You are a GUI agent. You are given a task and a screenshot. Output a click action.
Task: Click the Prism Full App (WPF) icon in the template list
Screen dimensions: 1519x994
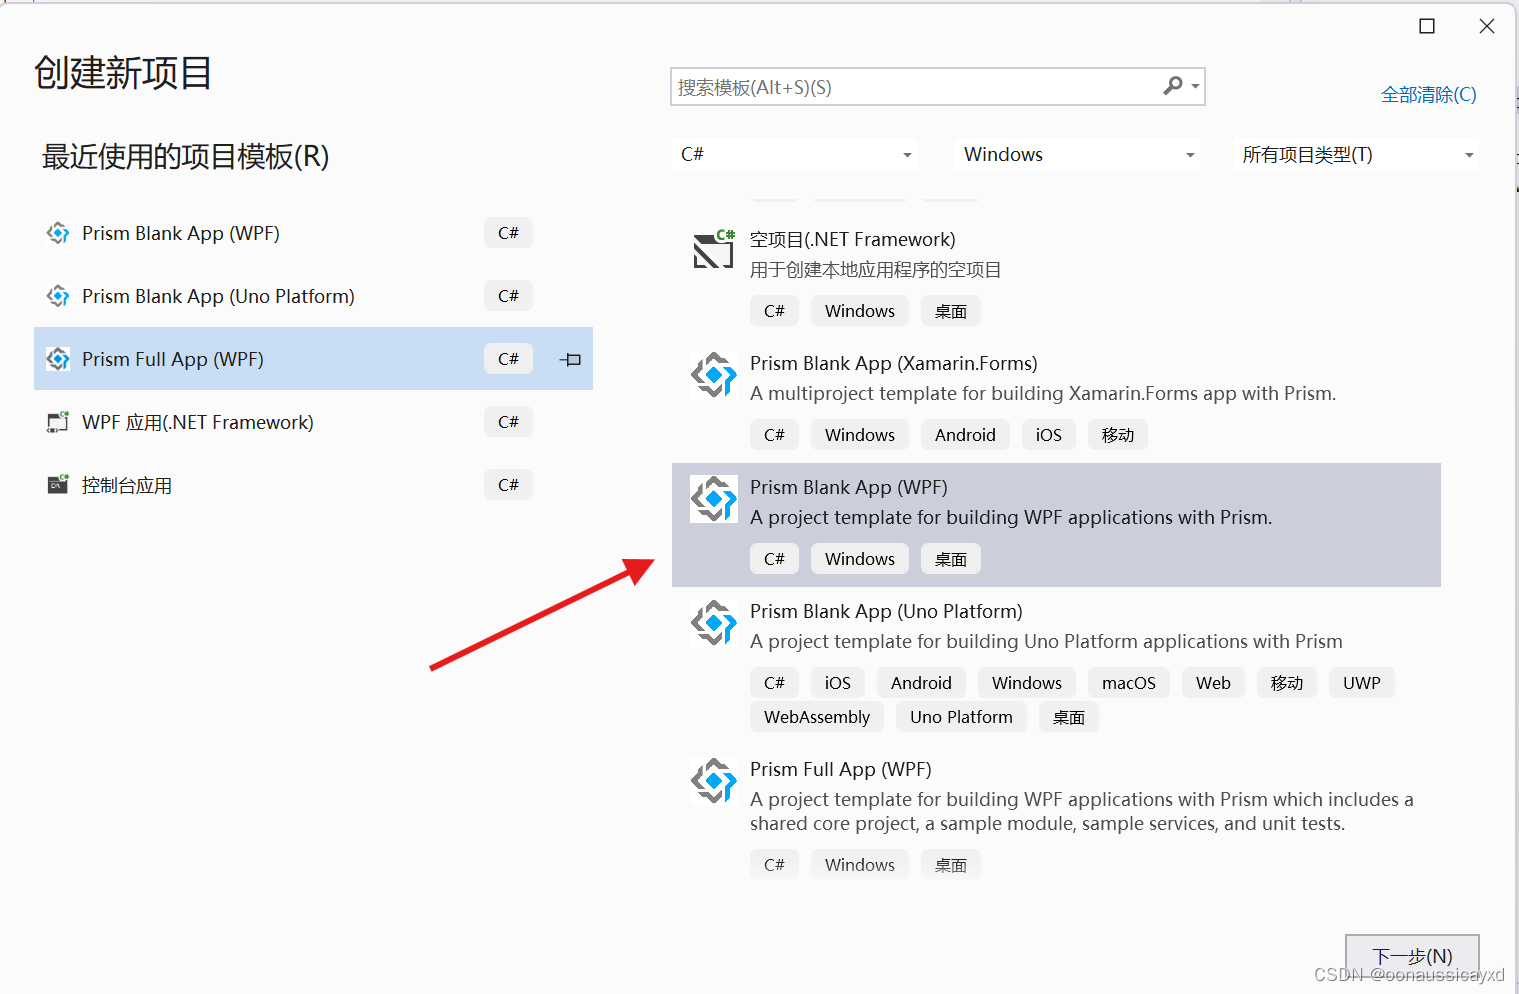(x=714, y=781)
